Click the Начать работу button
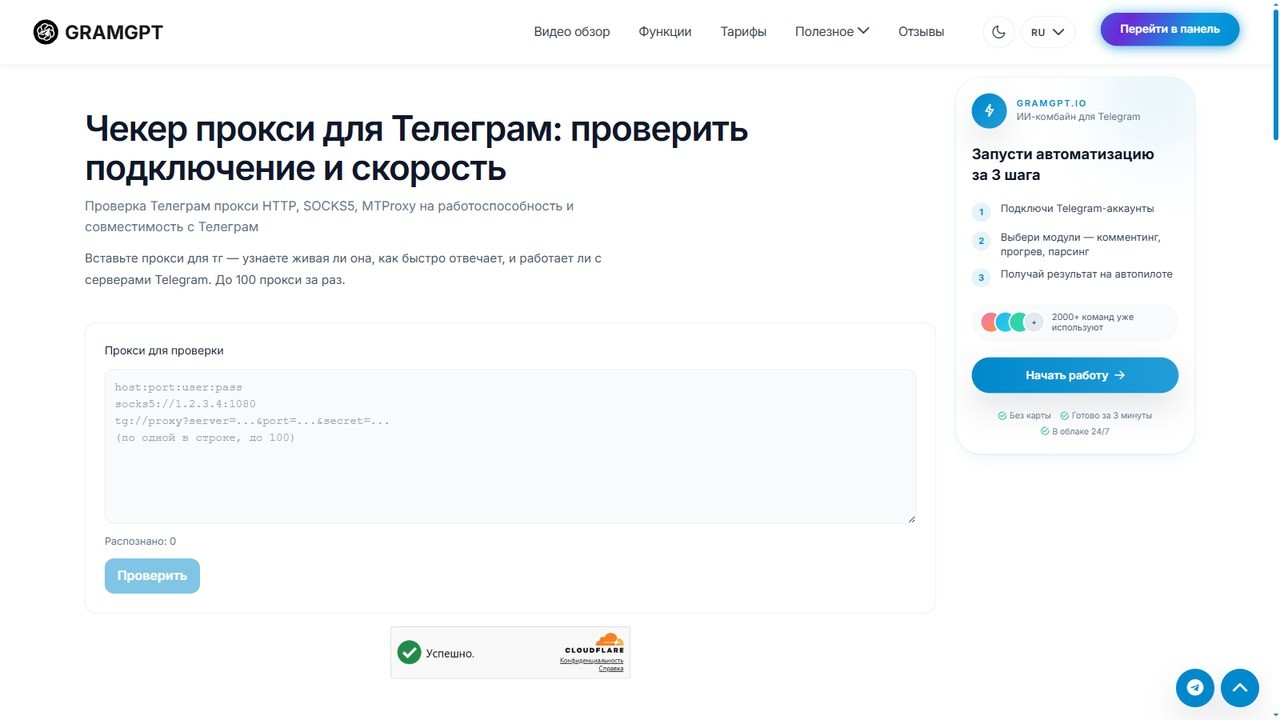This screenshot has height=720, width=1280. click(1075, 375)
